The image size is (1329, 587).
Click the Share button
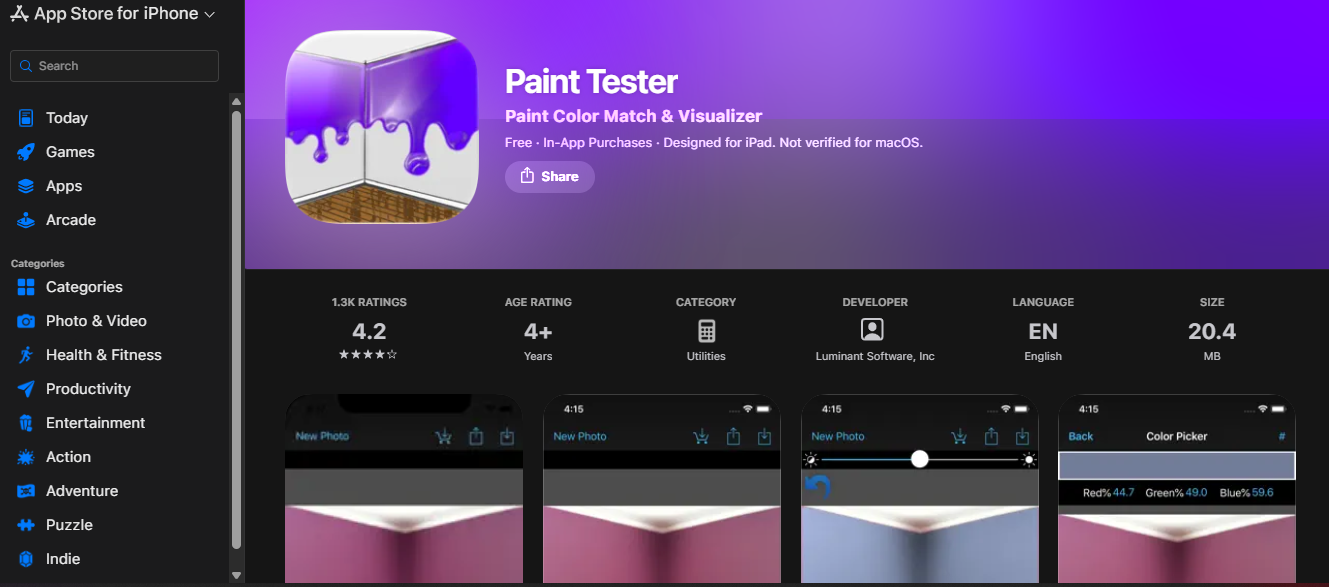[x=549, y=177]
